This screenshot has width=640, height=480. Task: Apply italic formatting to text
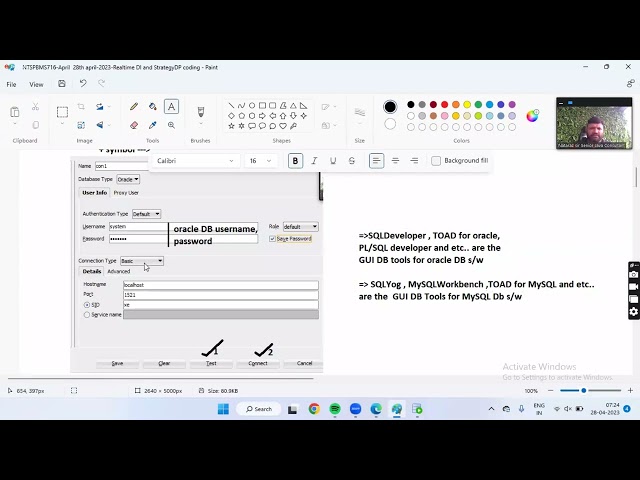pyautogui.click(x=314, y=161)
